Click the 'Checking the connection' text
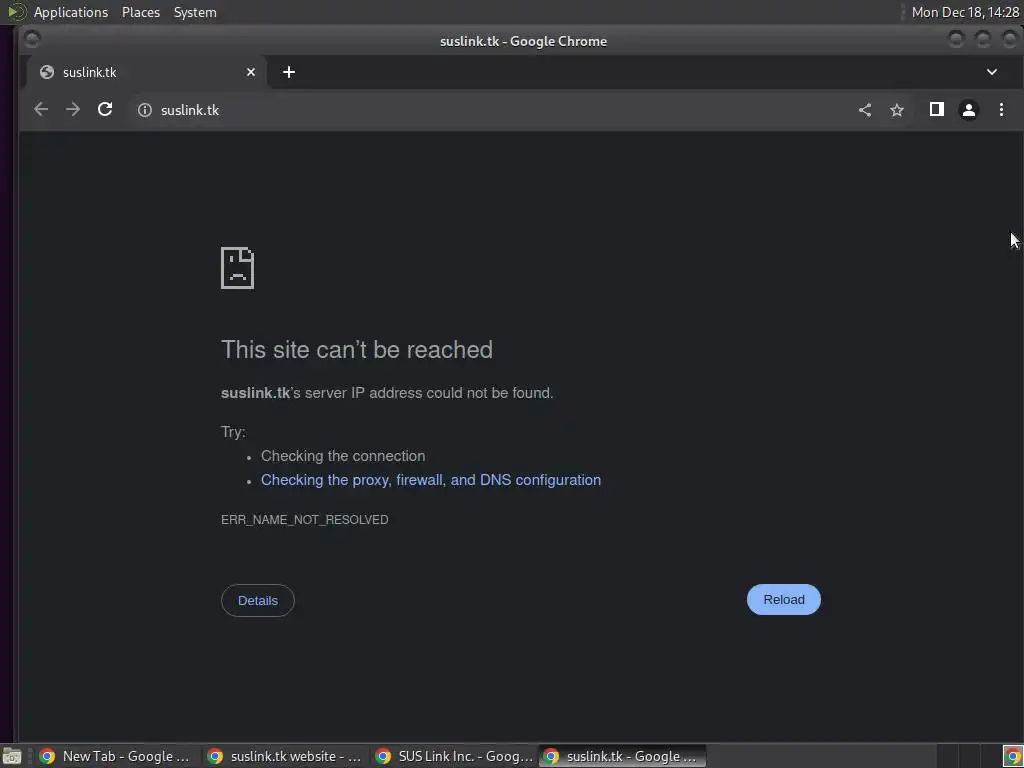The width and height of the screenshot is (1024, 768). [x=343, y=456]
